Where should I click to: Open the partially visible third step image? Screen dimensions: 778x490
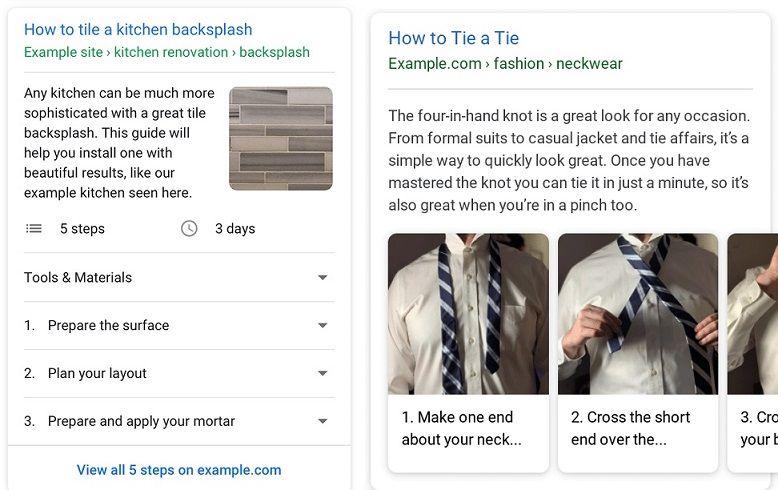tap(753, 314)
